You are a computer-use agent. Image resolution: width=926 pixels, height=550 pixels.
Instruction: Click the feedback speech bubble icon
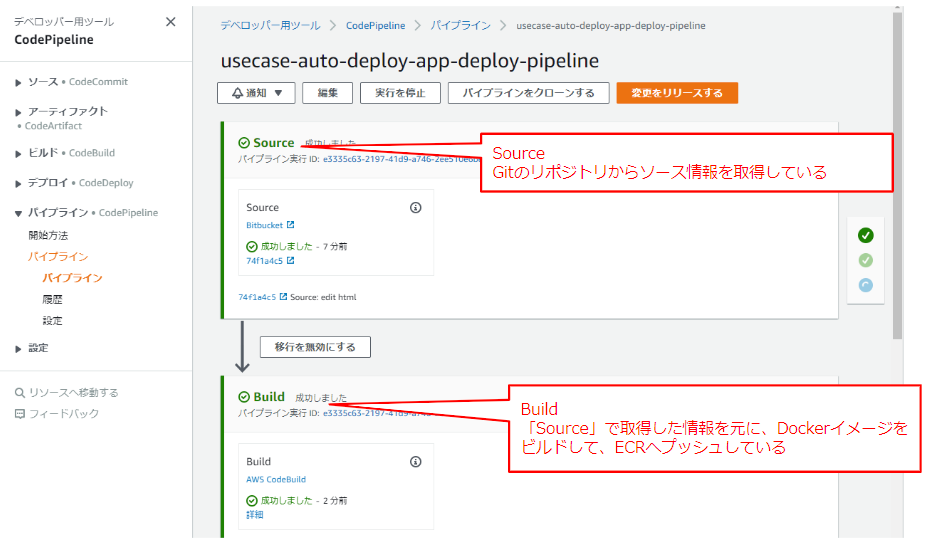[x=19, y=414]
